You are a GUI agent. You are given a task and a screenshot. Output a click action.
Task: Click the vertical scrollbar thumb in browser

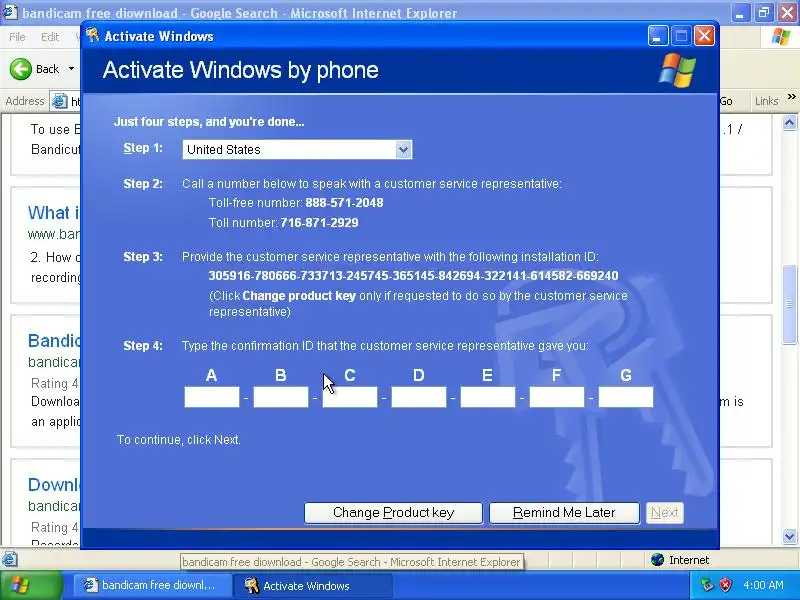(x=789, y=305)
